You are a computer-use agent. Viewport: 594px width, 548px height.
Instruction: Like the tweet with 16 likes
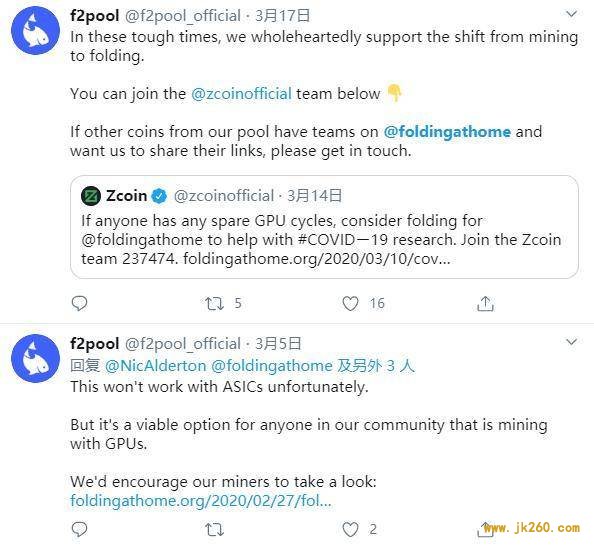pyautogui.click(x=350, y=303)
